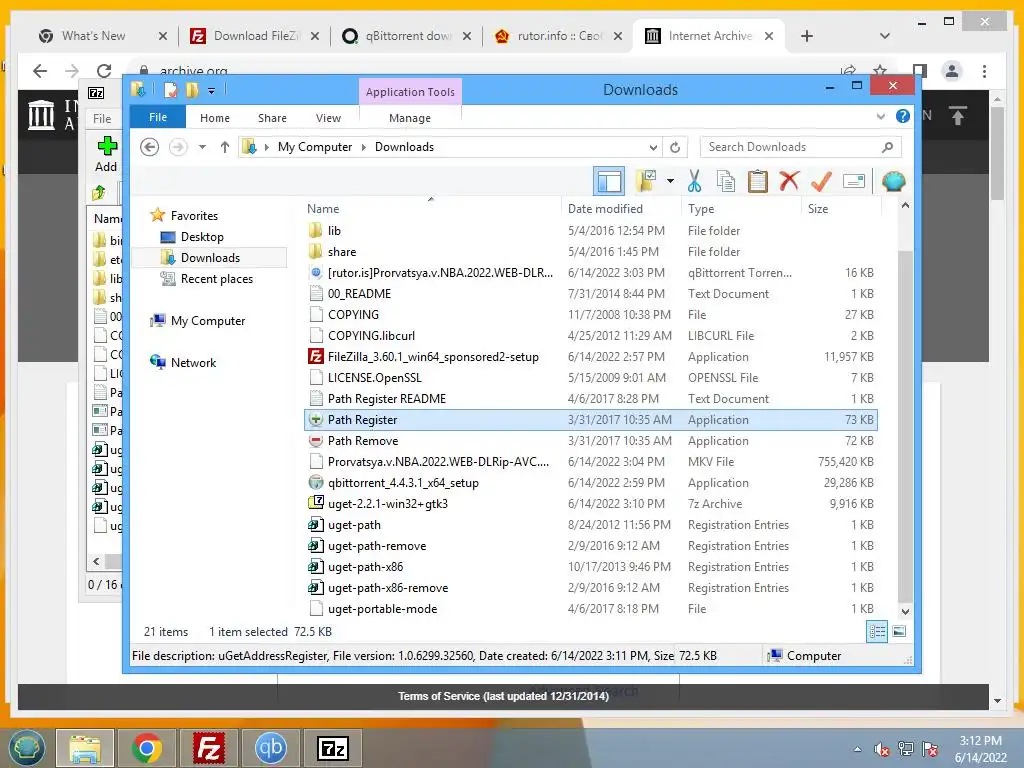Select the FileZilla setup application
The height and width of the screenshot is (768, 1024).
tap(591, 357)
